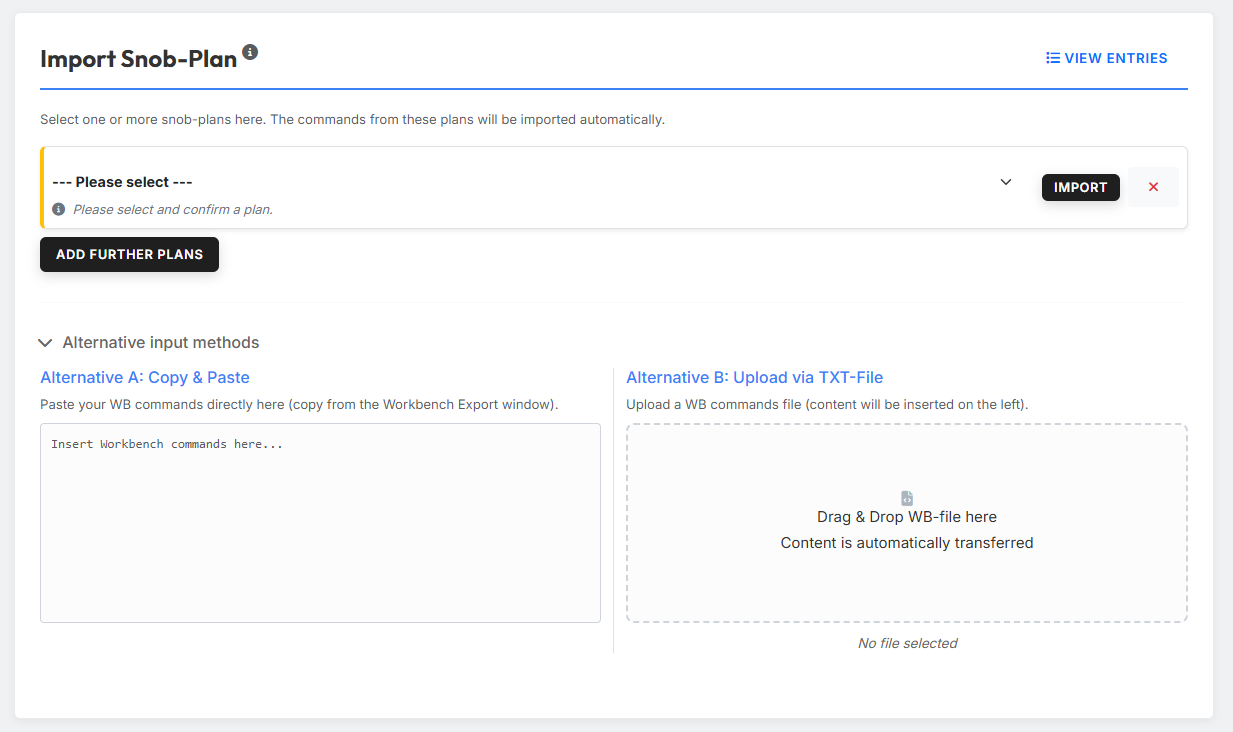Click the 'Drag & Drop WB-file here' text

click(x=907, y=517)
